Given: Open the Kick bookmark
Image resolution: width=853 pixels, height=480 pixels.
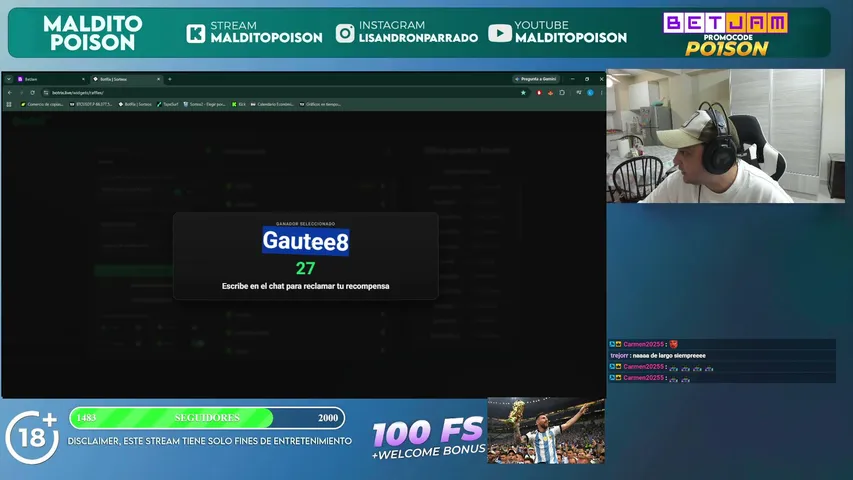Looking at the screenshot, I should (x=239, y=104).
